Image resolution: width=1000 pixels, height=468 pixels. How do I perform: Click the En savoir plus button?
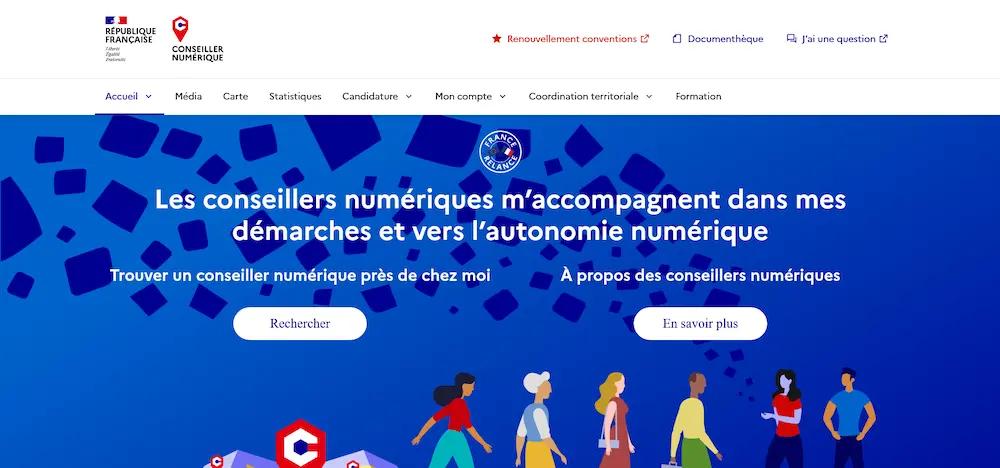click(x=700, y=323)
